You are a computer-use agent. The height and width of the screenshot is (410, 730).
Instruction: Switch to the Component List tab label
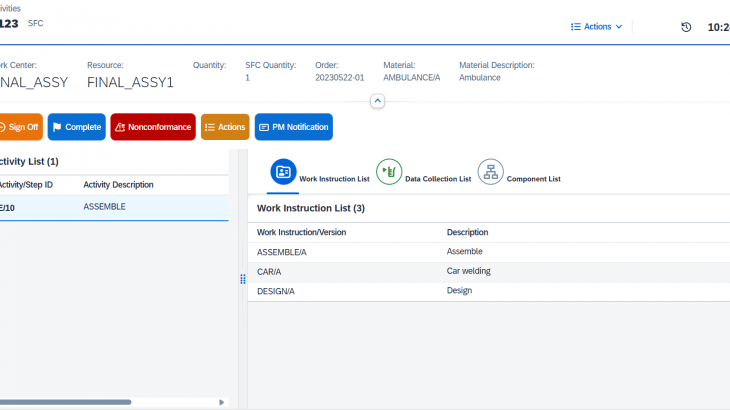pyautogui.click(x=534, y=179)
